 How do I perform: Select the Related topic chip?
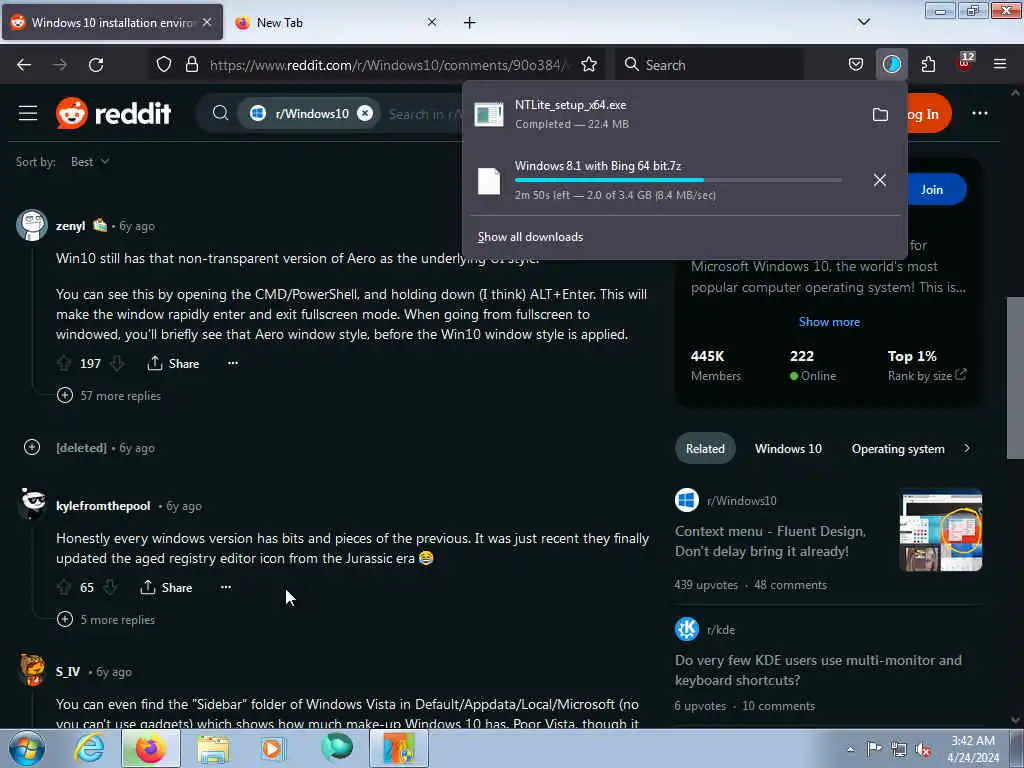[705, 449]
